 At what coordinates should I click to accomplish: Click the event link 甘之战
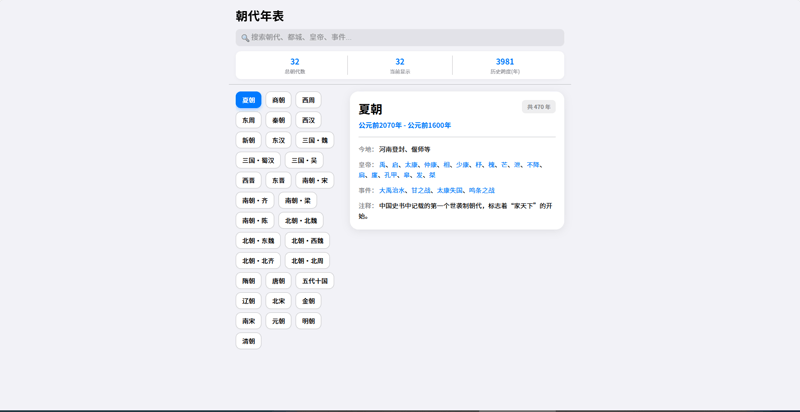pyautogui.click(x=421, y=190)
